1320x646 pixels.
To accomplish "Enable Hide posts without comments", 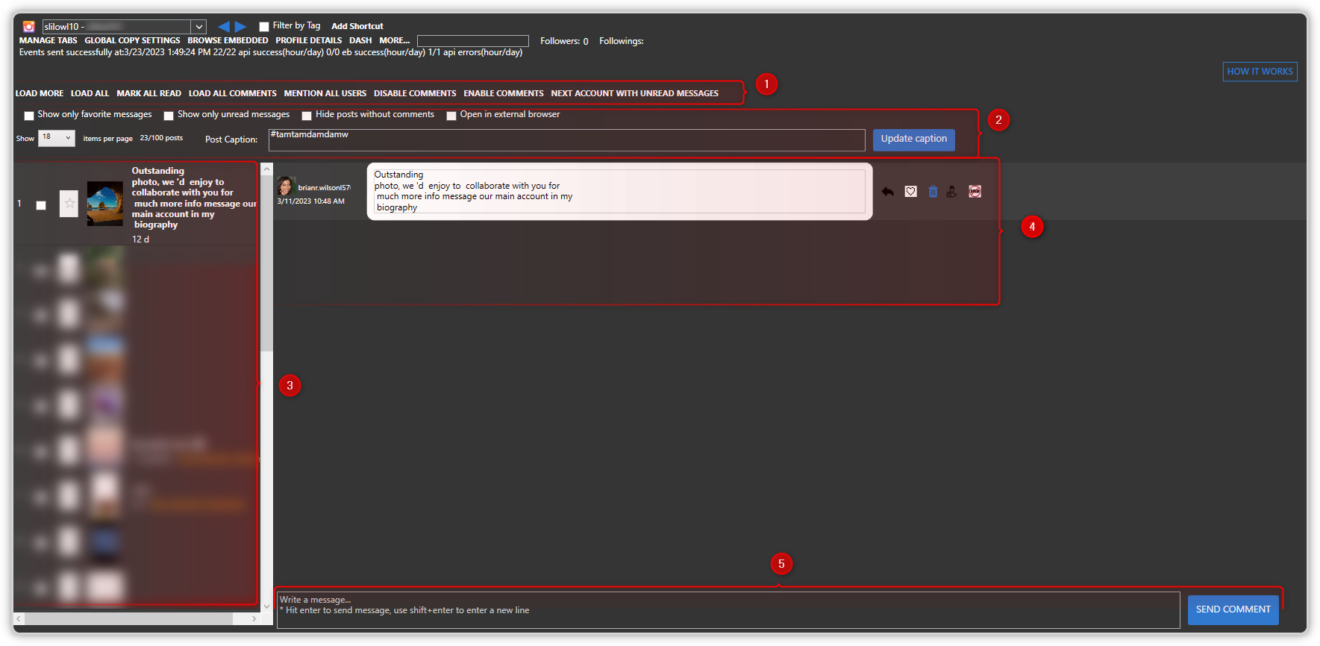I will coord(306,115).
